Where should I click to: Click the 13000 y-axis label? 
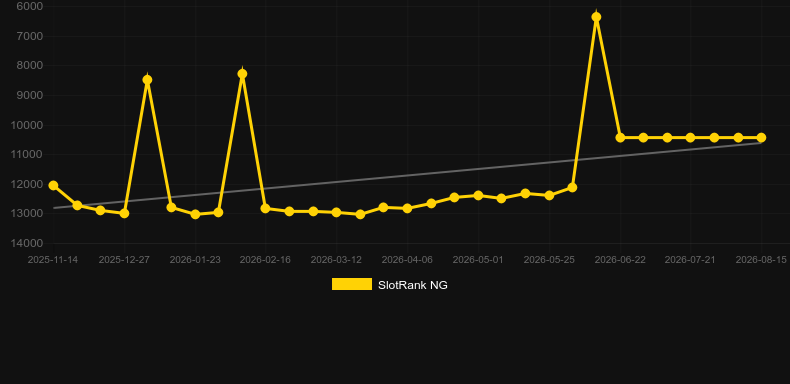pos(27,214)
